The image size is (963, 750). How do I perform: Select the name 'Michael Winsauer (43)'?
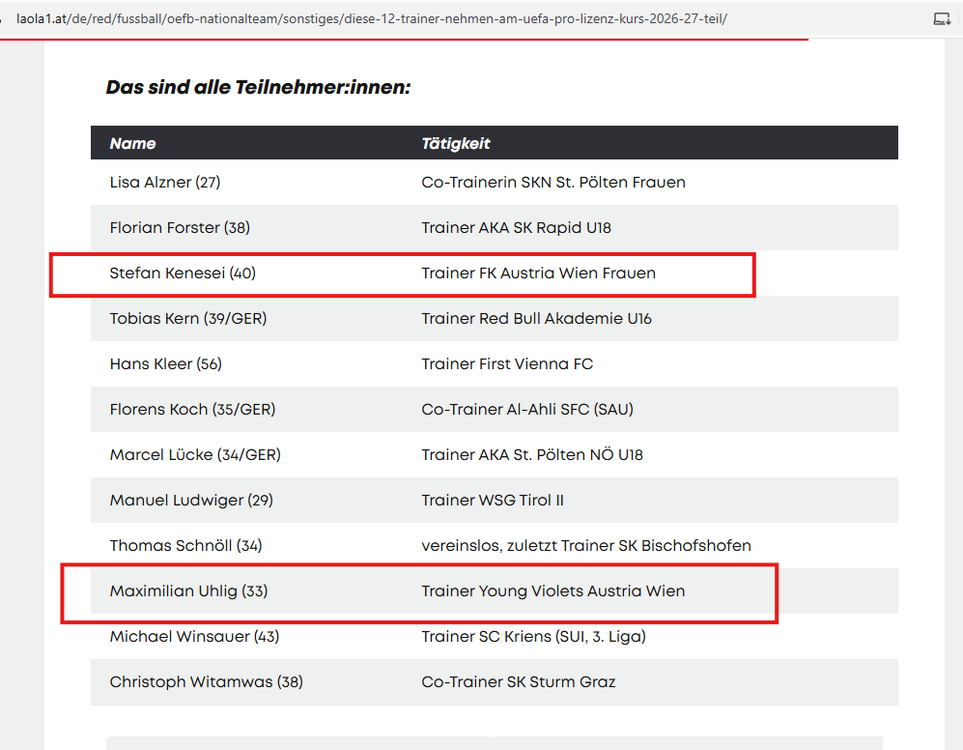tap(195, 637)
